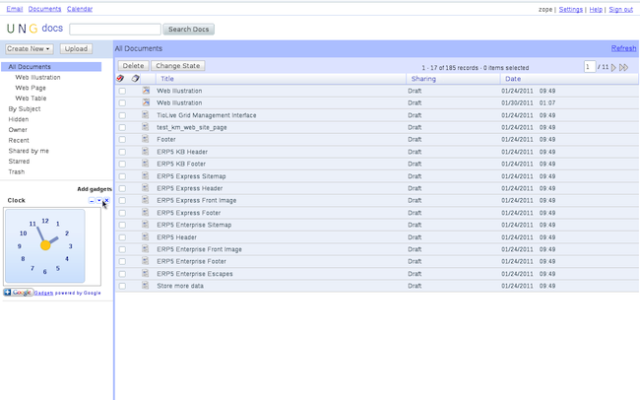Click the next page arrow icon
This screenshot has width=640, height=400.
(x=613, y=67)
